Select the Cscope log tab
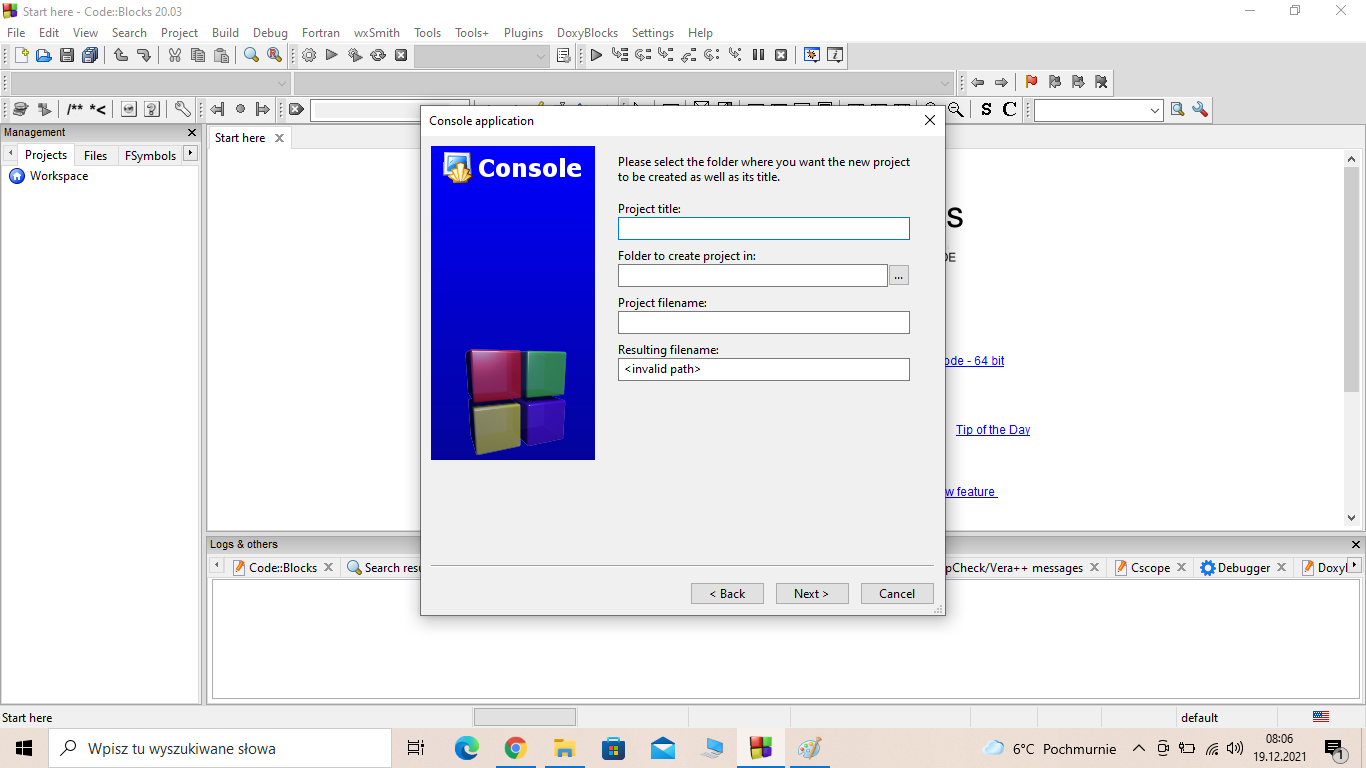Image resolution: width=1366 pixels, height=768 pixels. tap(1150, 567)
